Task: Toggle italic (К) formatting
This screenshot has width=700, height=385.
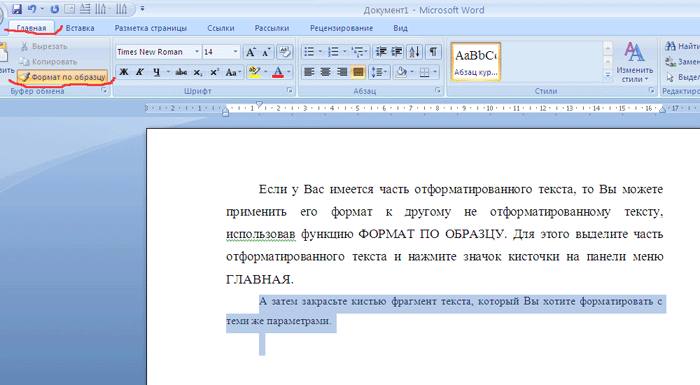Action: [x=140, y=72]
